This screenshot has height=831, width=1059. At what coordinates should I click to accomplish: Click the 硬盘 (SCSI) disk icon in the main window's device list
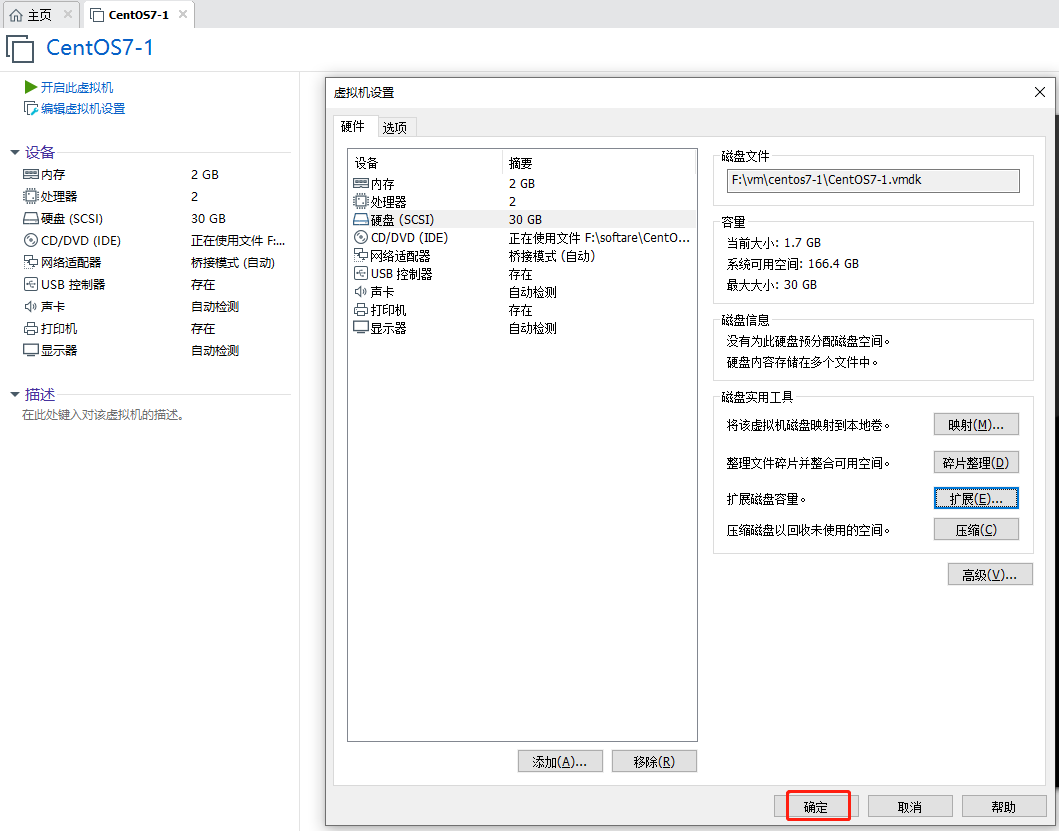click(x=30, y=219)
